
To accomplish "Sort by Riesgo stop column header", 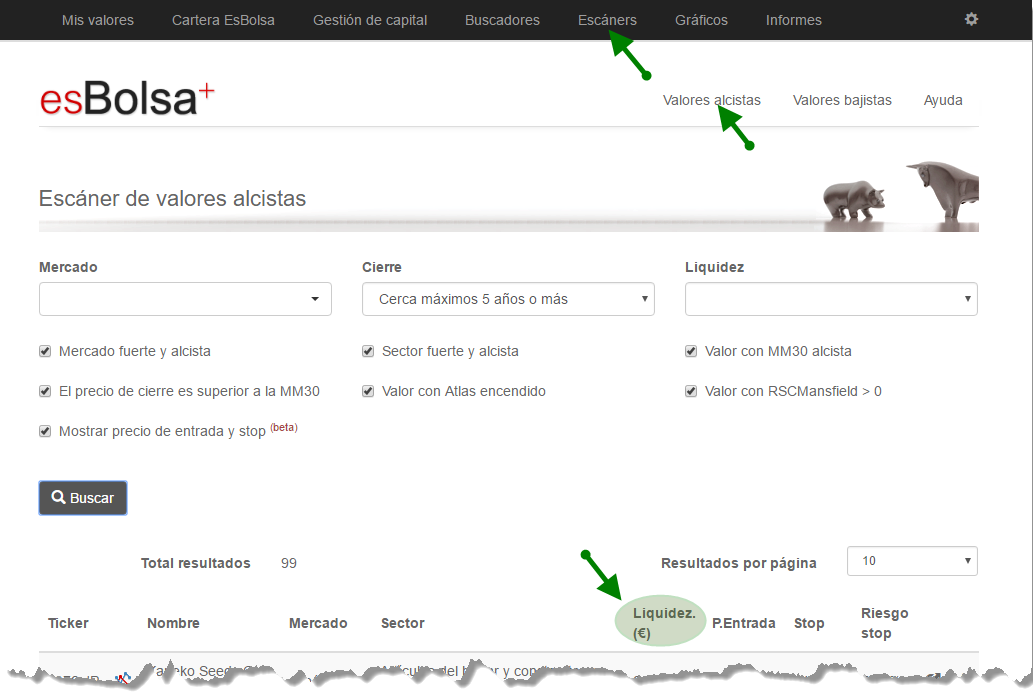I will point(885,623).
